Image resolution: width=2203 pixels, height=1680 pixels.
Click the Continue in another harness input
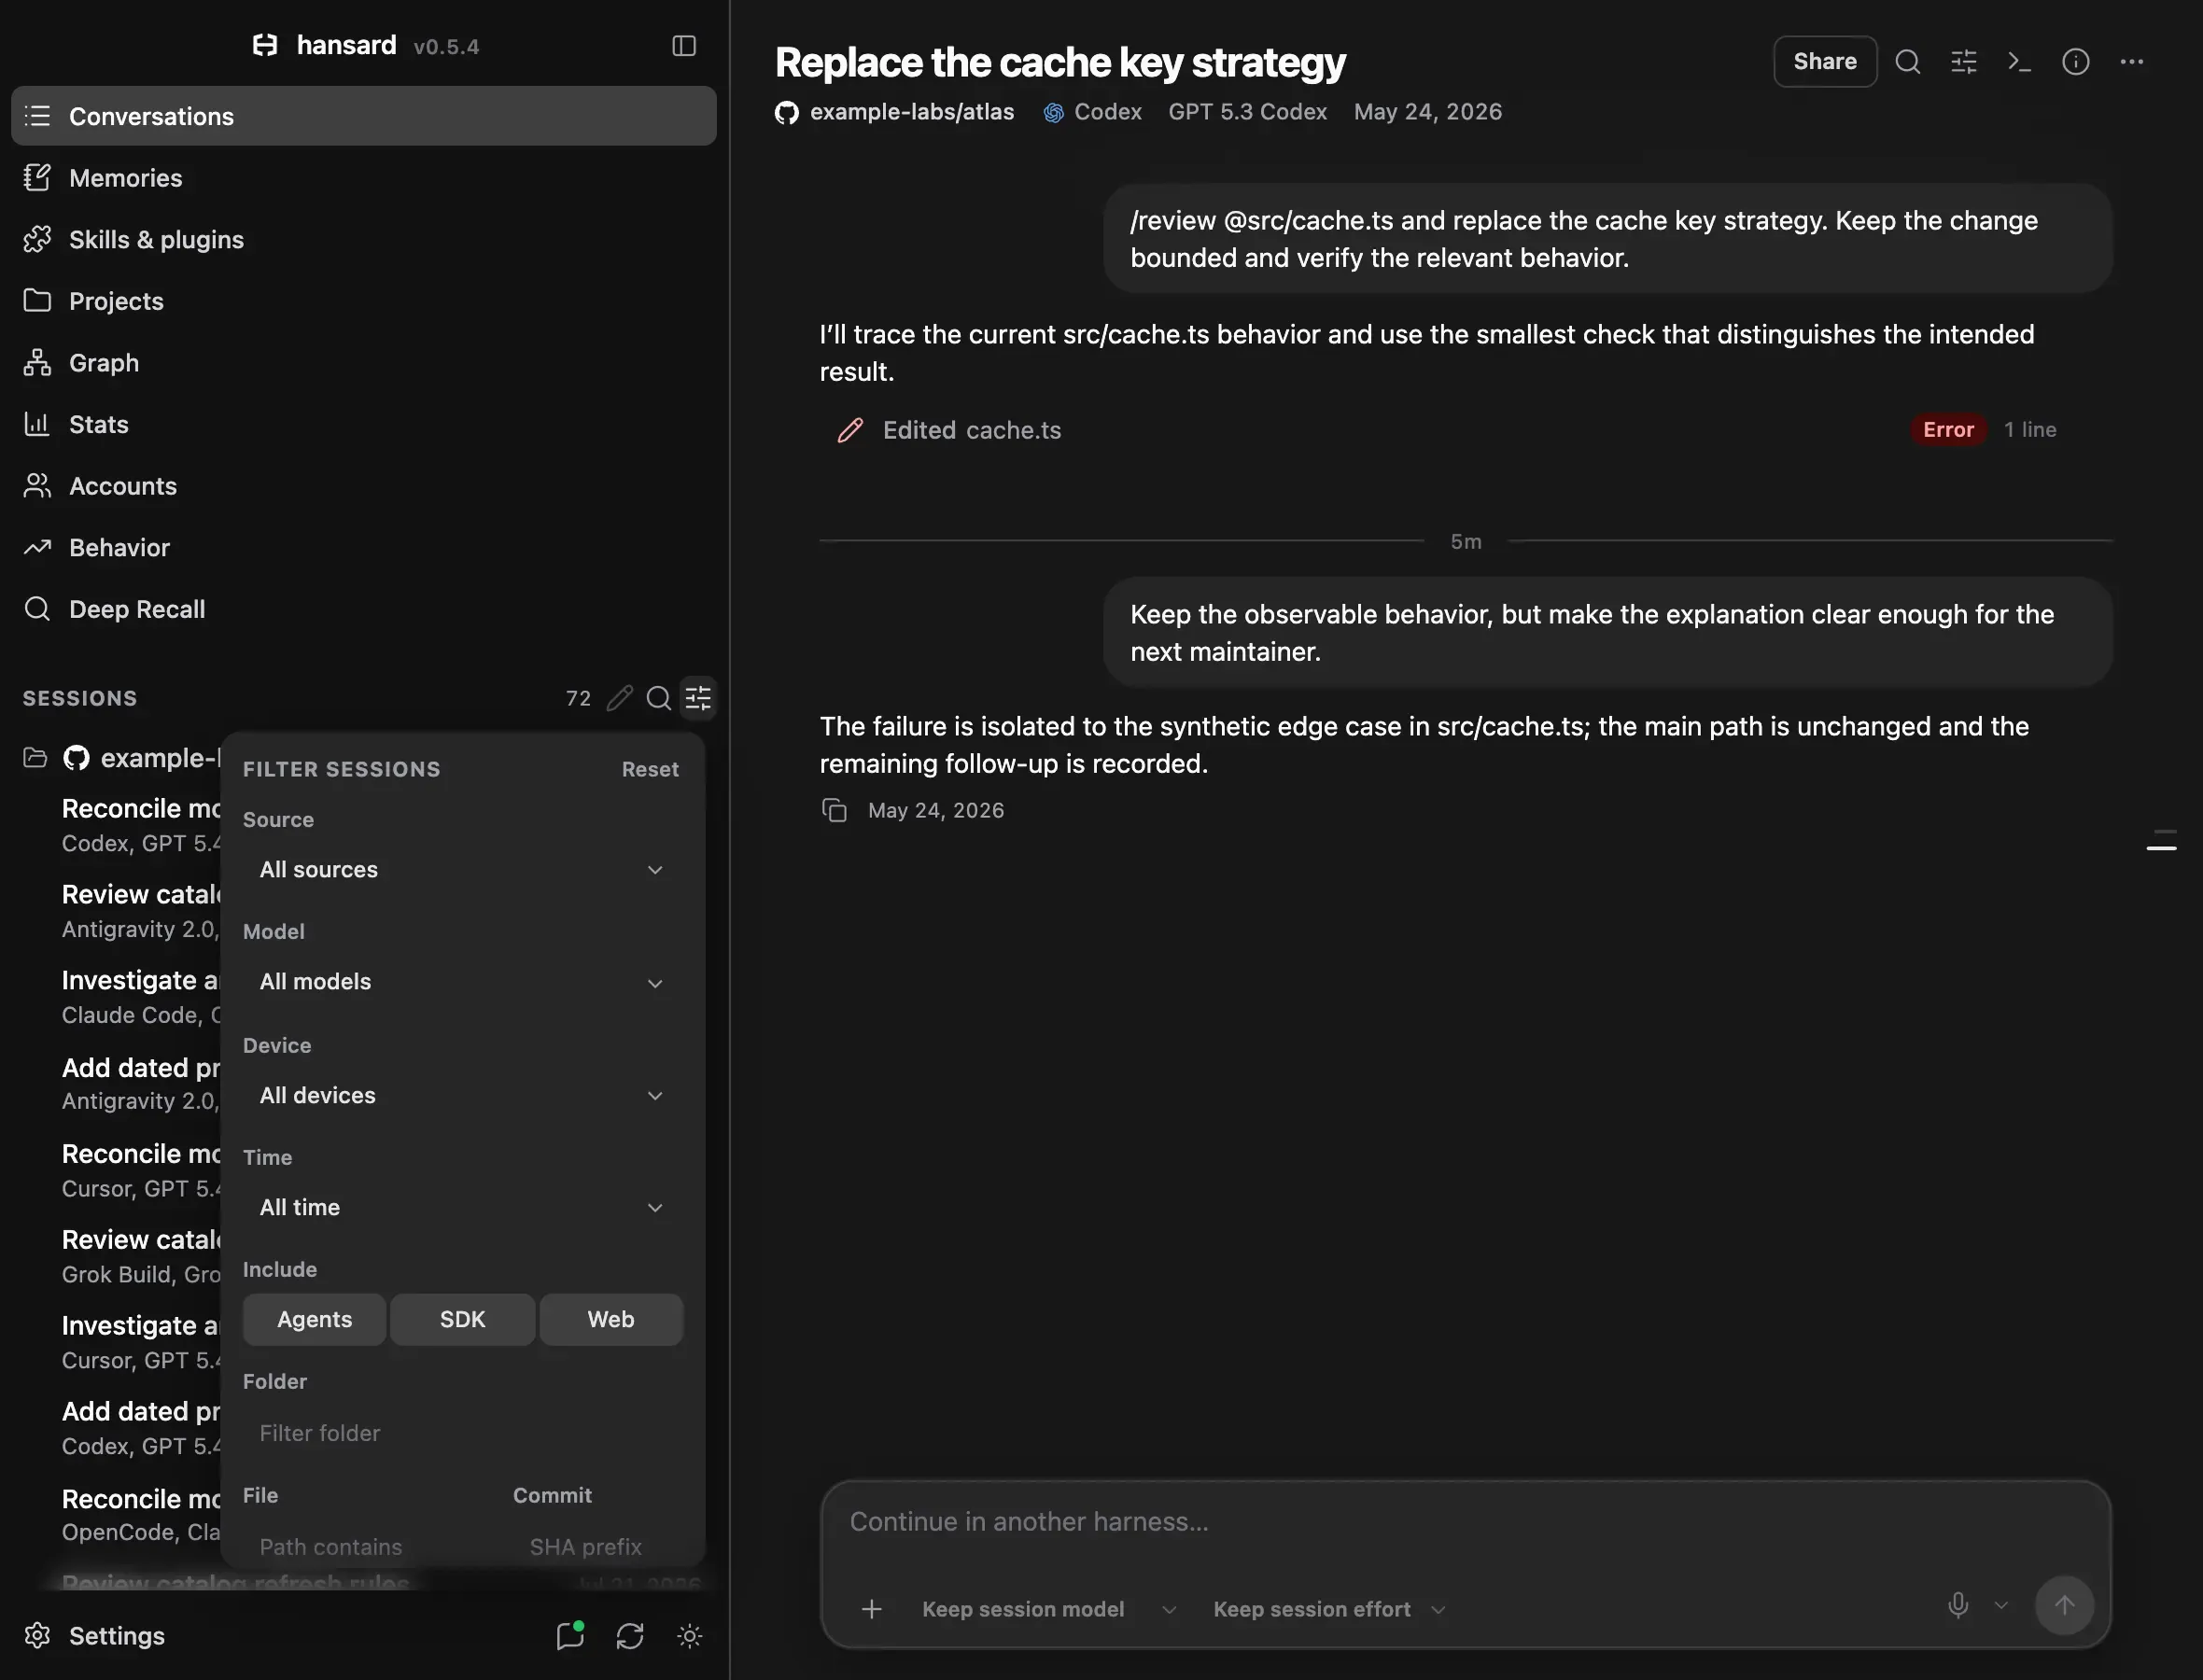[1465, 1522]
